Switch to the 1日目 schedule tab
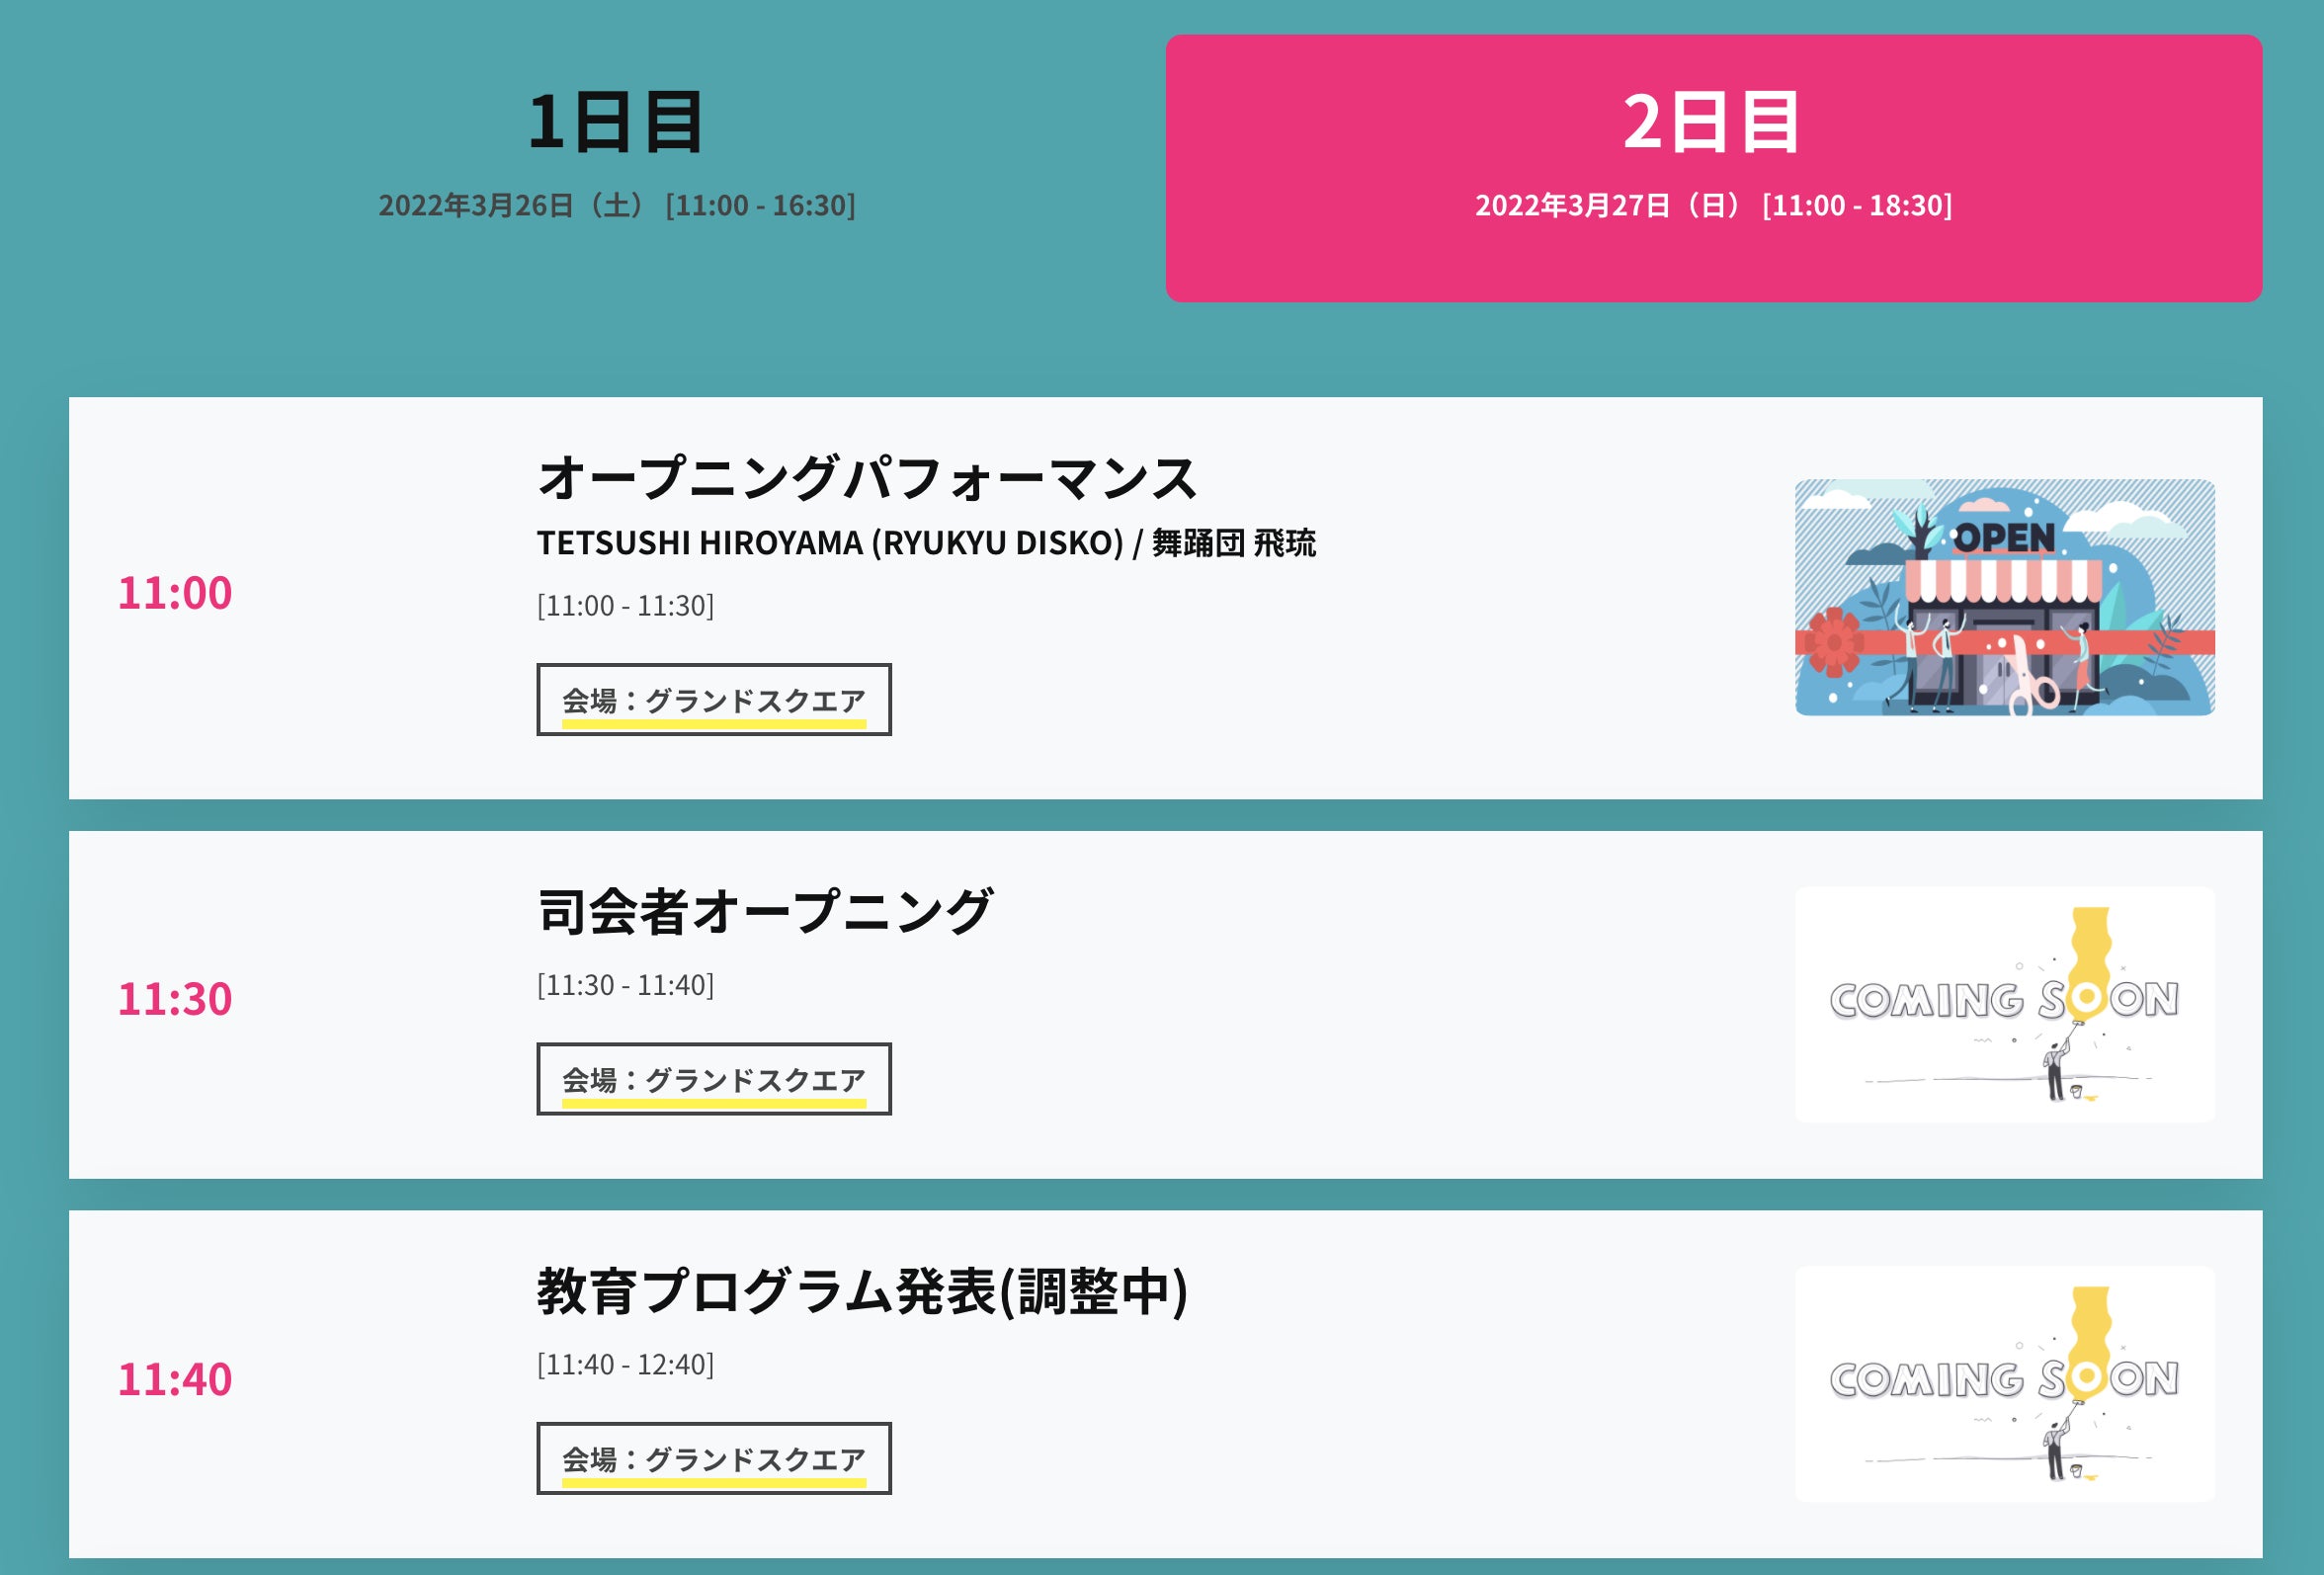The image size is (2324, 1575). coord(616,123)
